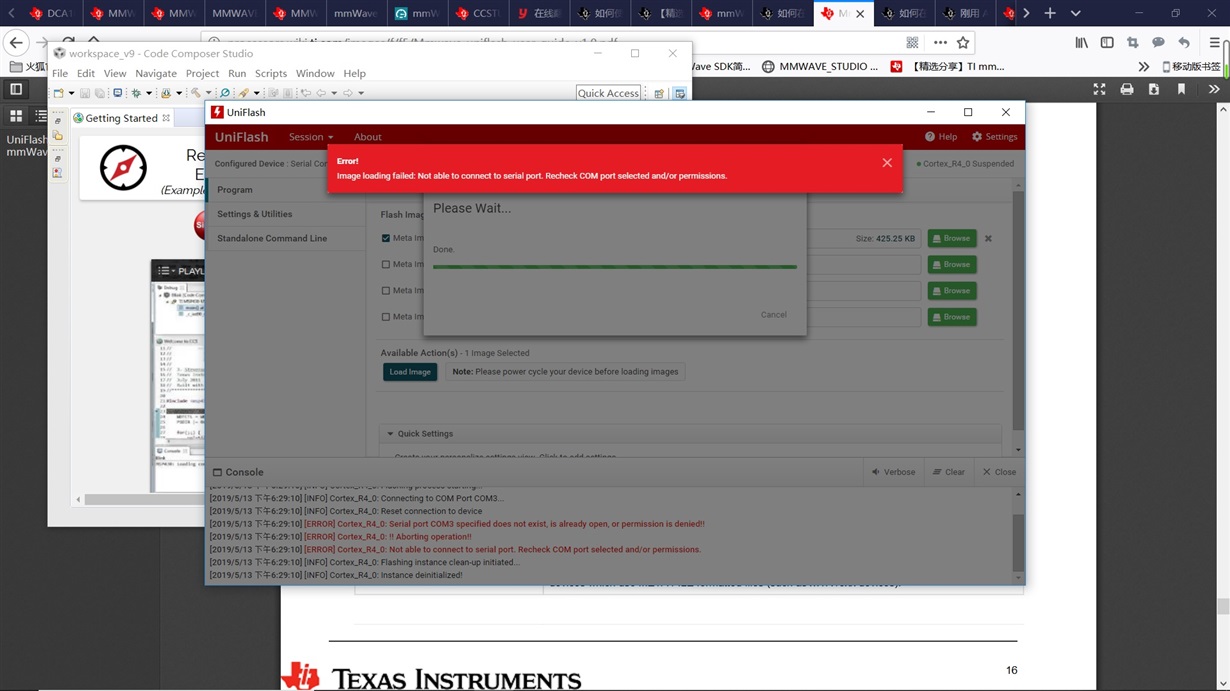Open the CCS Project menu
1230x691 pixels.
[x=202, y=74]
